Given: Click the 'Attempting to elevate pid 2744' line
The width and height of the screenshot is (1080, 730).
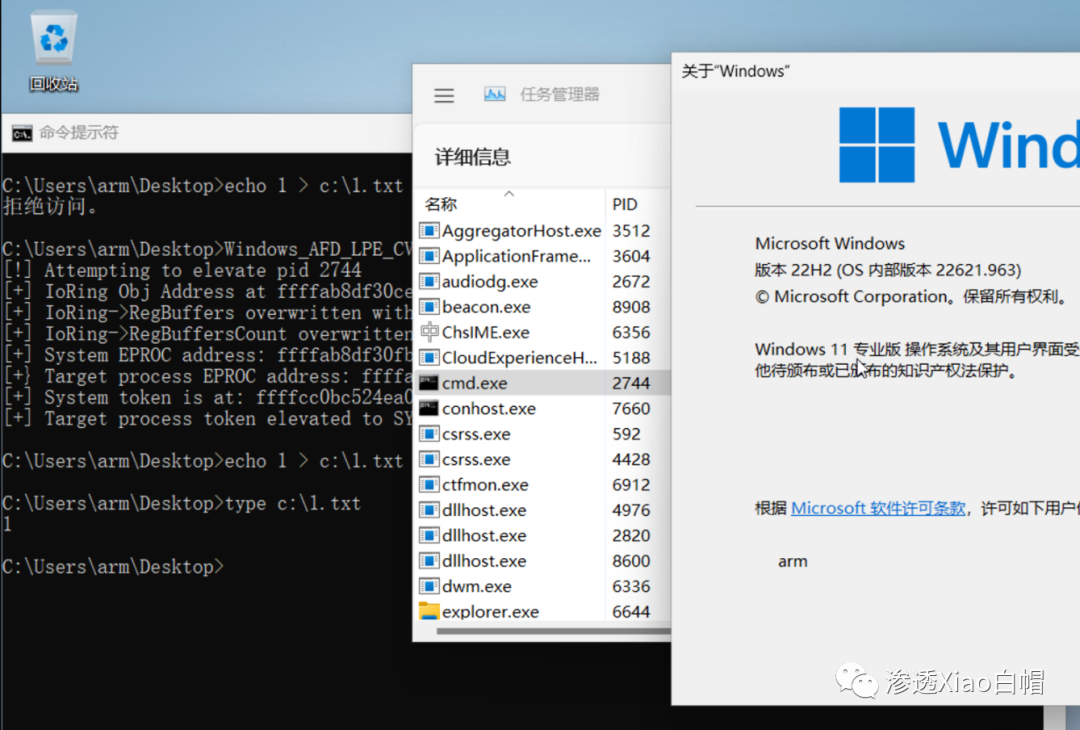Looking at the screenshot, I should [x=182, y=271].
